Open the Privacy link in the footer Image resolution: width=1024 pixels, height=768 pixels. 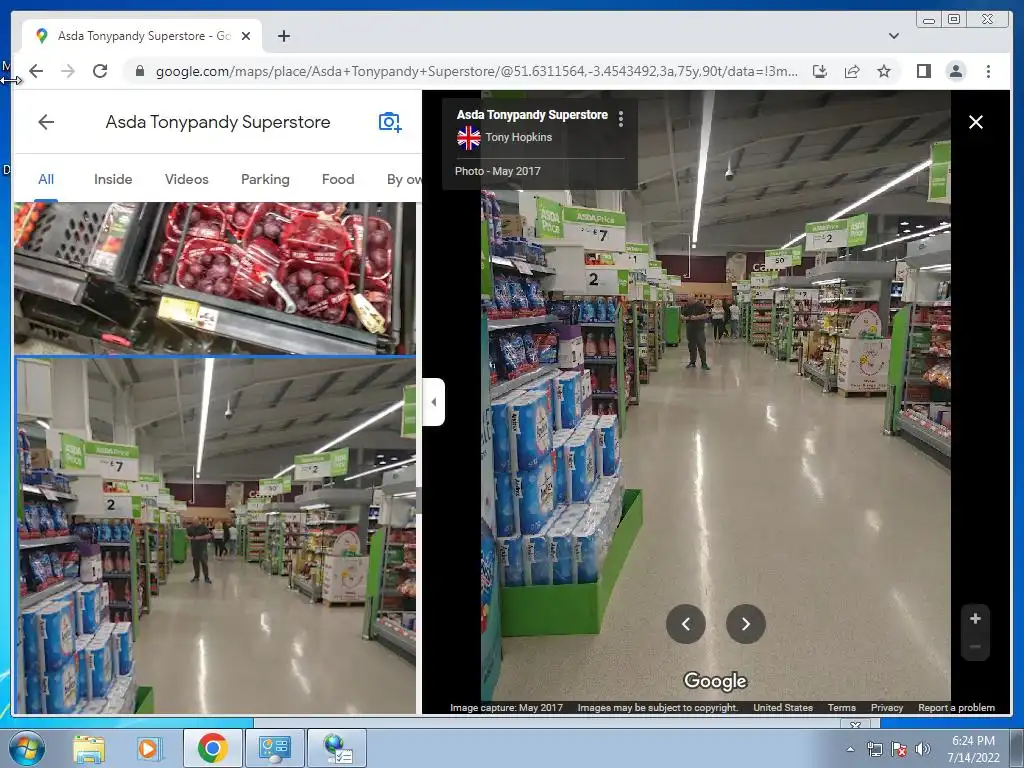pos(887,707)
